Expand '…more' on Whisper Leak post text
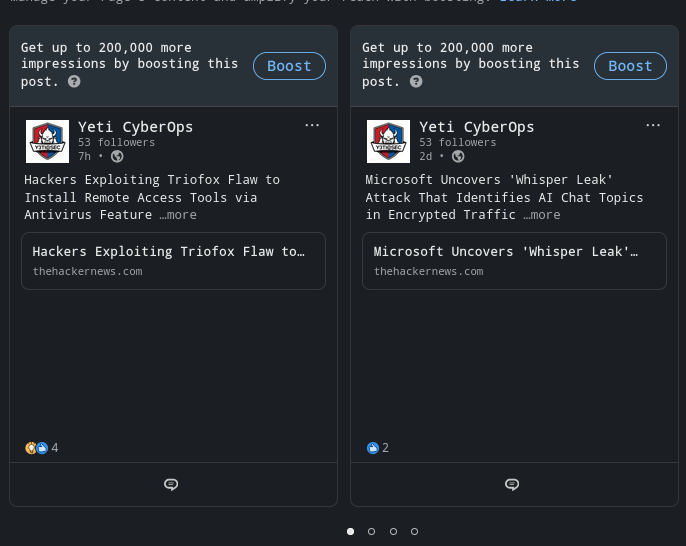 [542, 215]
